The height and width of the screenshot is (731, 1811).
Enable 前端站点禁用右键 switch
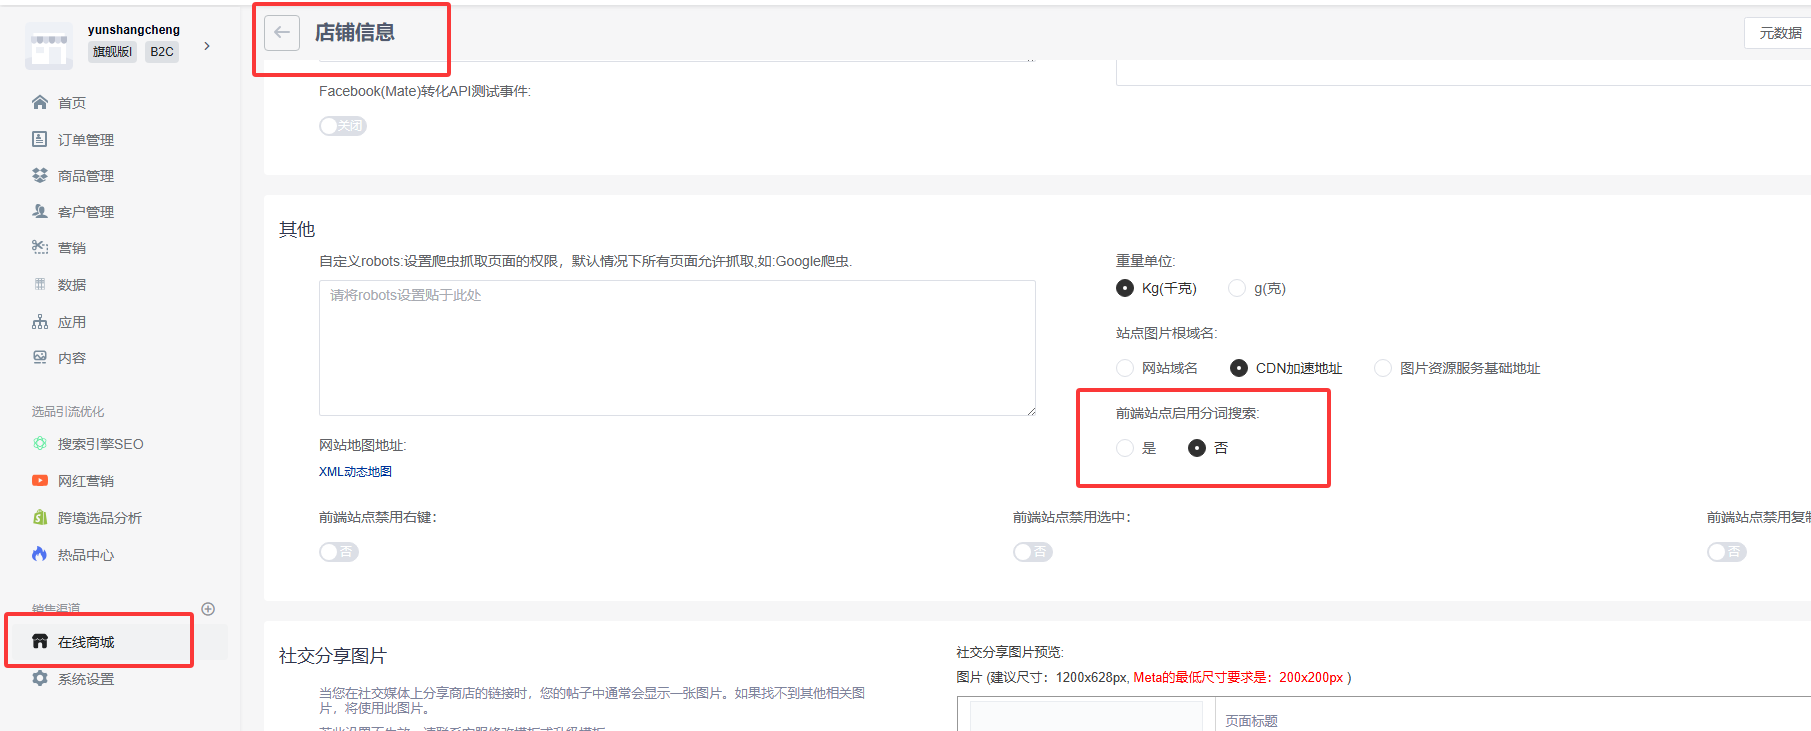click(338, 552)
